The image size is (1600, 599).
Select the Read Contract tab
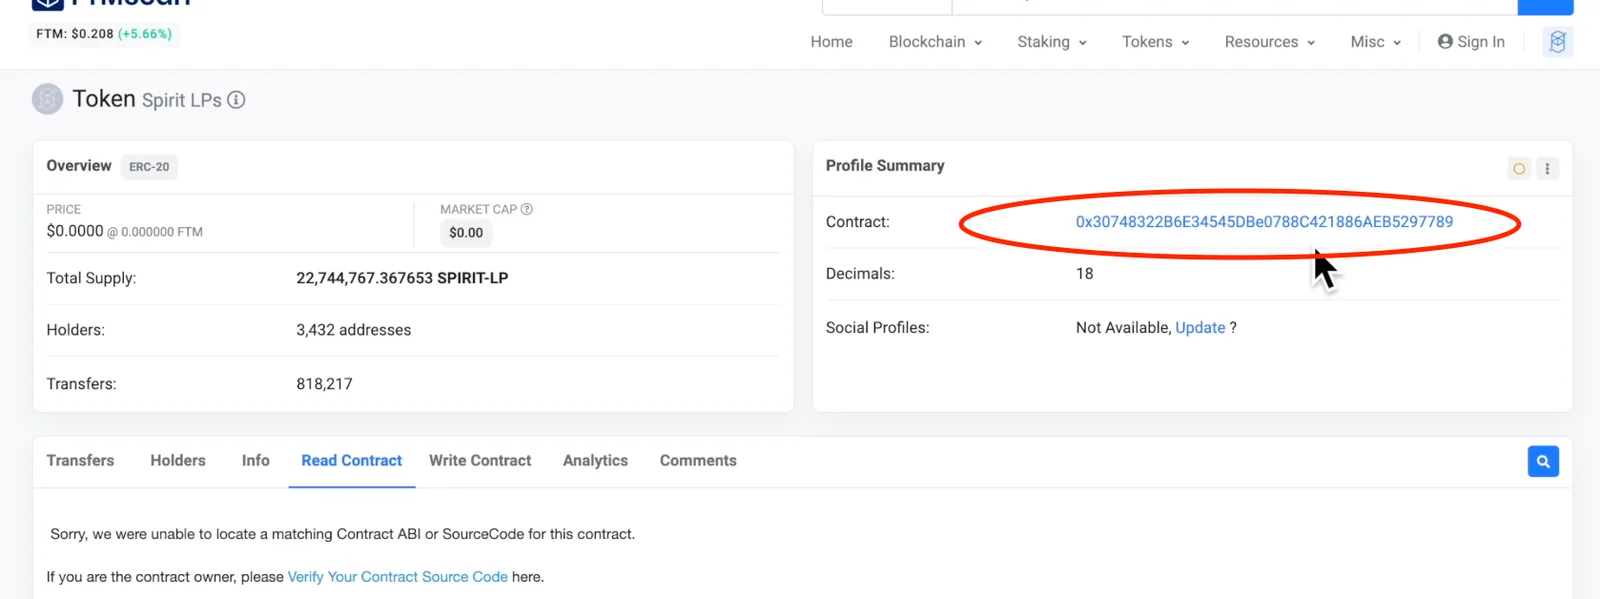[351, 461]
